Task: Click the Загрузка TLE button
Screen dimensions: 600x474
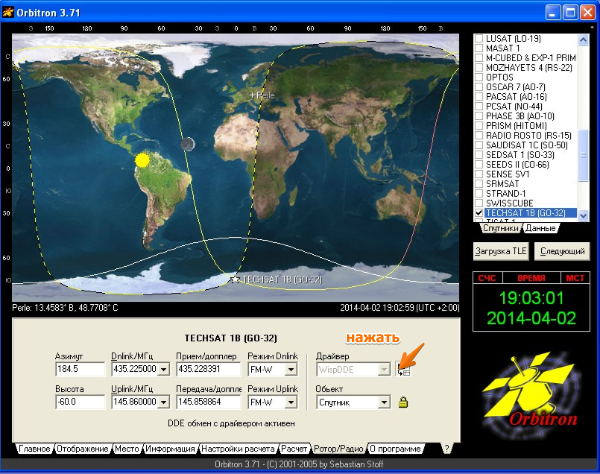Action: coord(501,251)
